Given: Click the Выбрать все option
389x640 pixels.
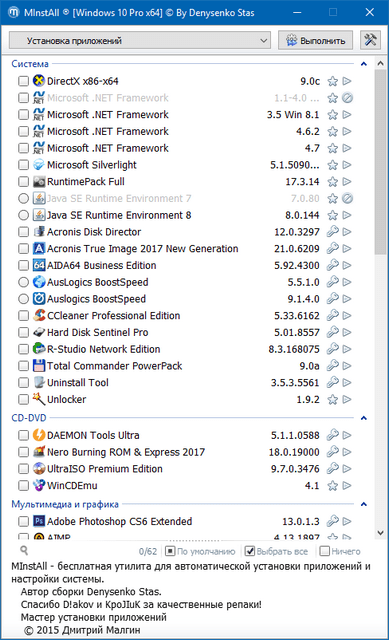Looking at the screenshot, I should point(276,551).
